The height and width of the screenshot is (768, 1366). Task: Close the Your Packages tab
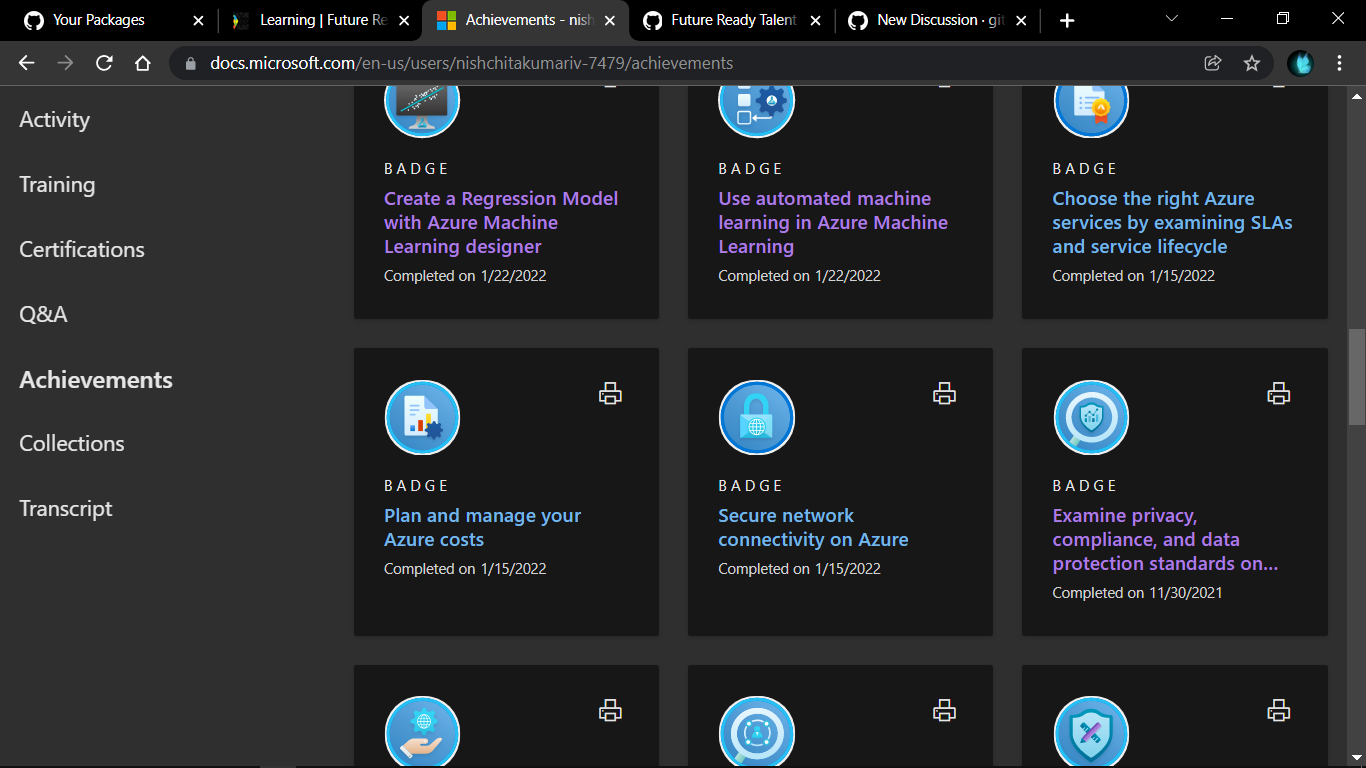(x=198, y=20)
